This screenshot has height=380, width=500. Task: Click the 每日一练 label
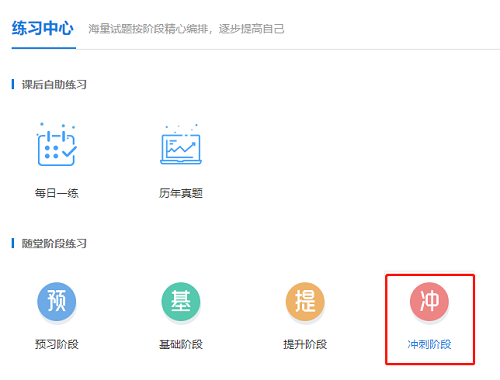click(x=57, y=193)
